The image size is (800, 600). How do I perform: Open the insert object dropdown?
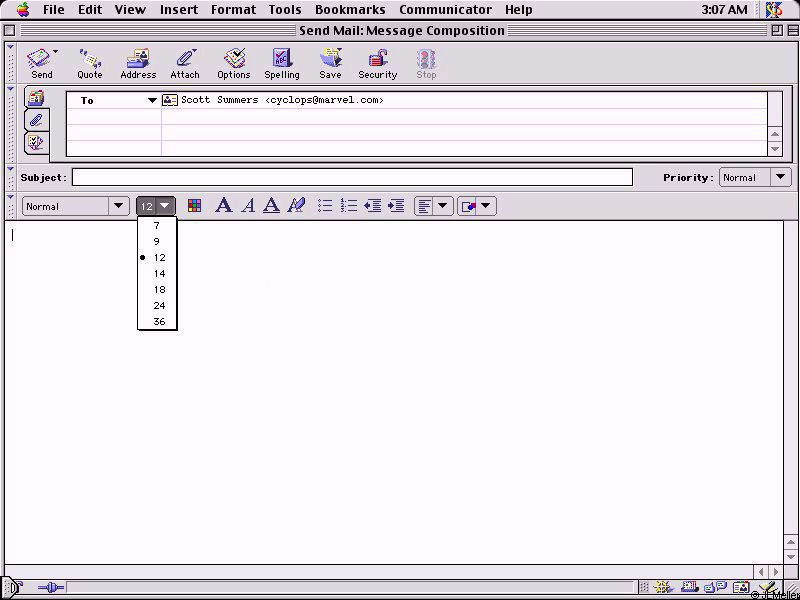pyautogui.click(x=477, y=206)
